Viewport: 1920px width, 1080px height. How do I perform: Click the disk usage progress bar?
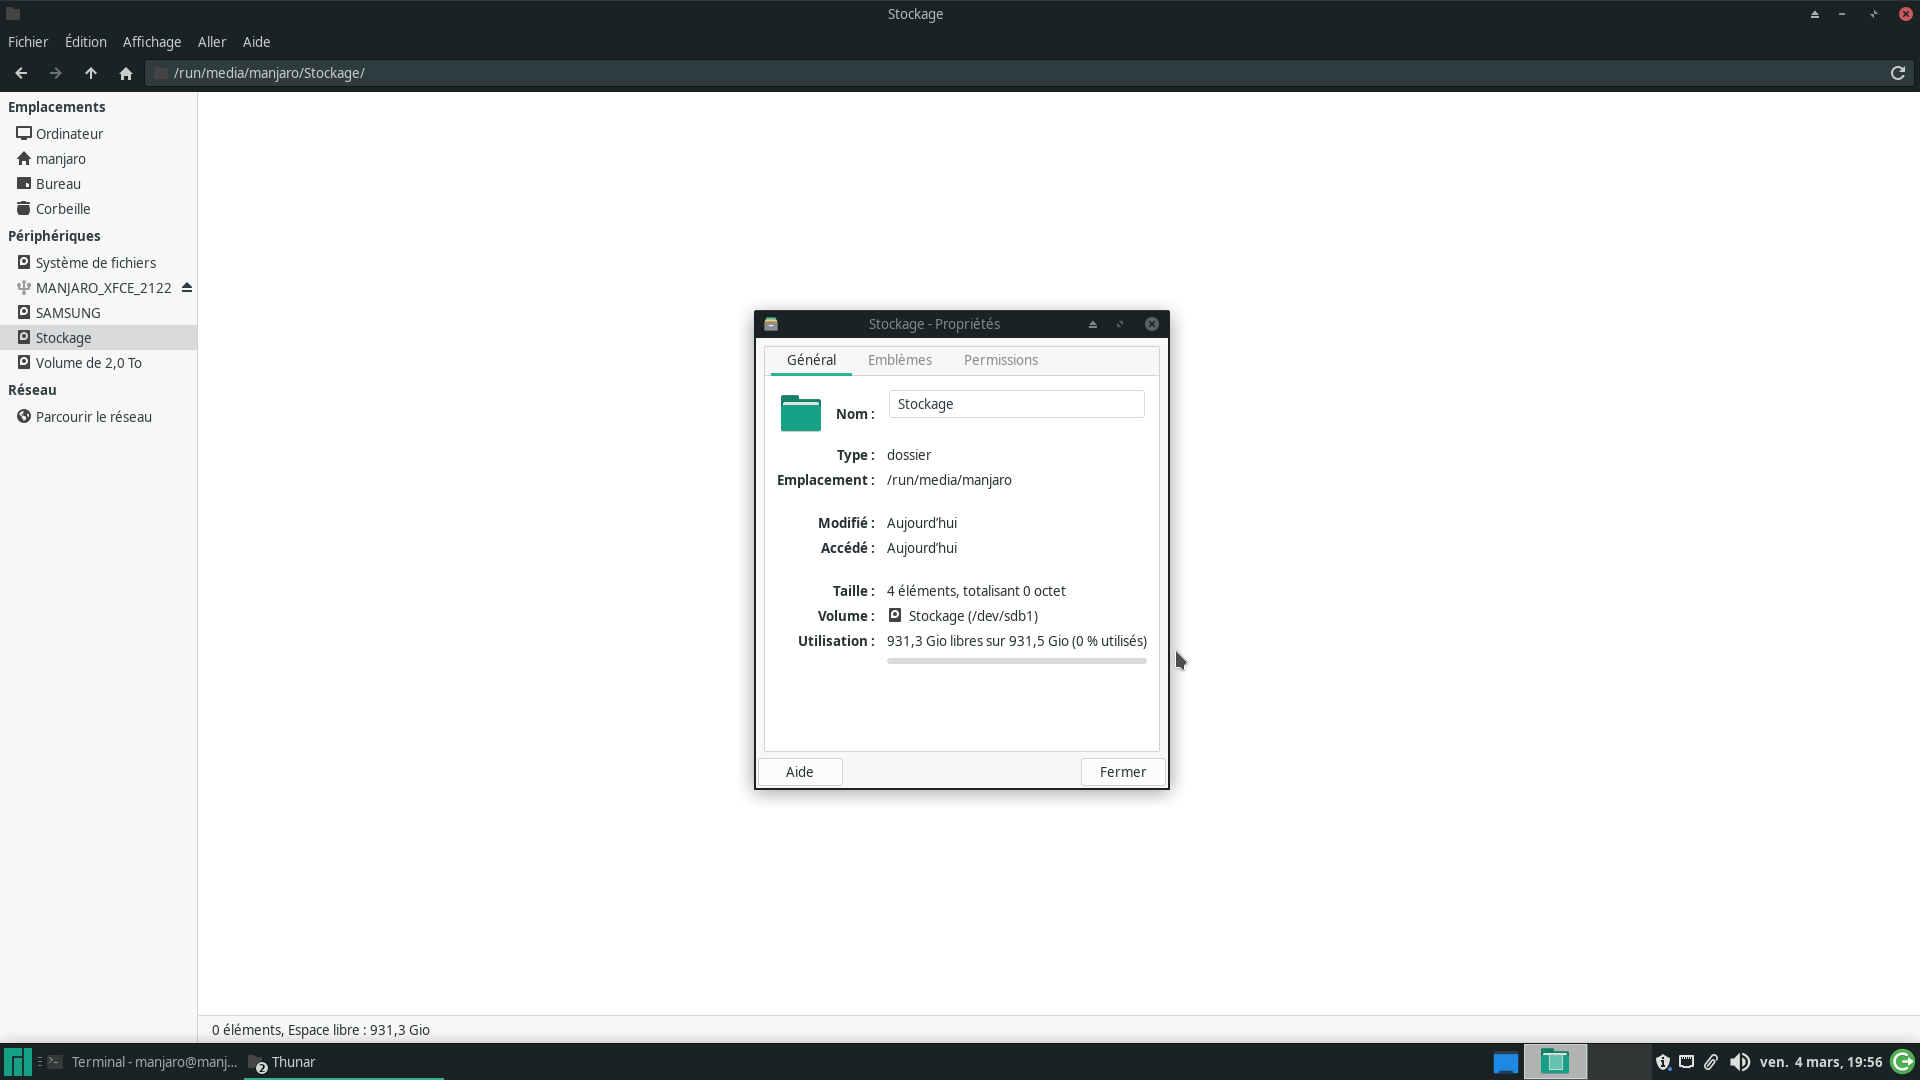(x=1016, y=661)
